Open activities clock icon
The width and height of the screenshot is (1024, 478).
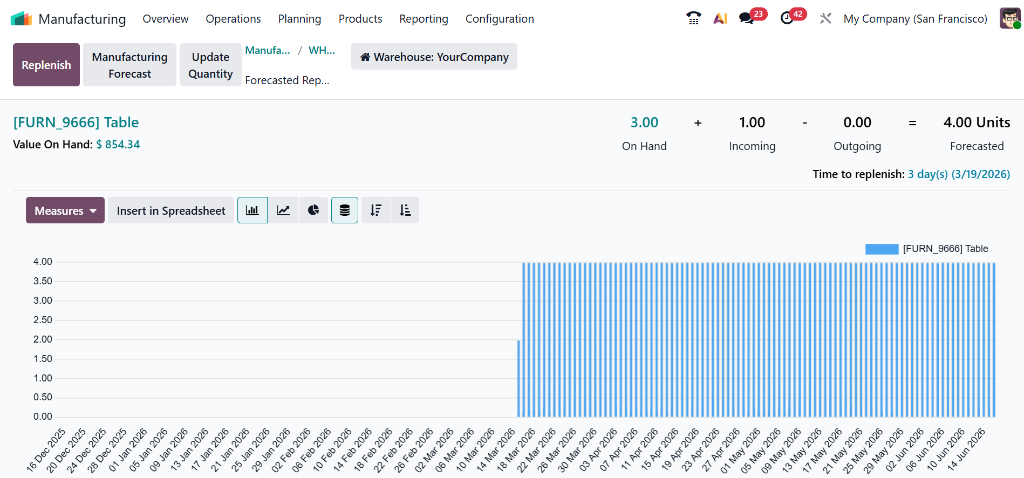787,19
